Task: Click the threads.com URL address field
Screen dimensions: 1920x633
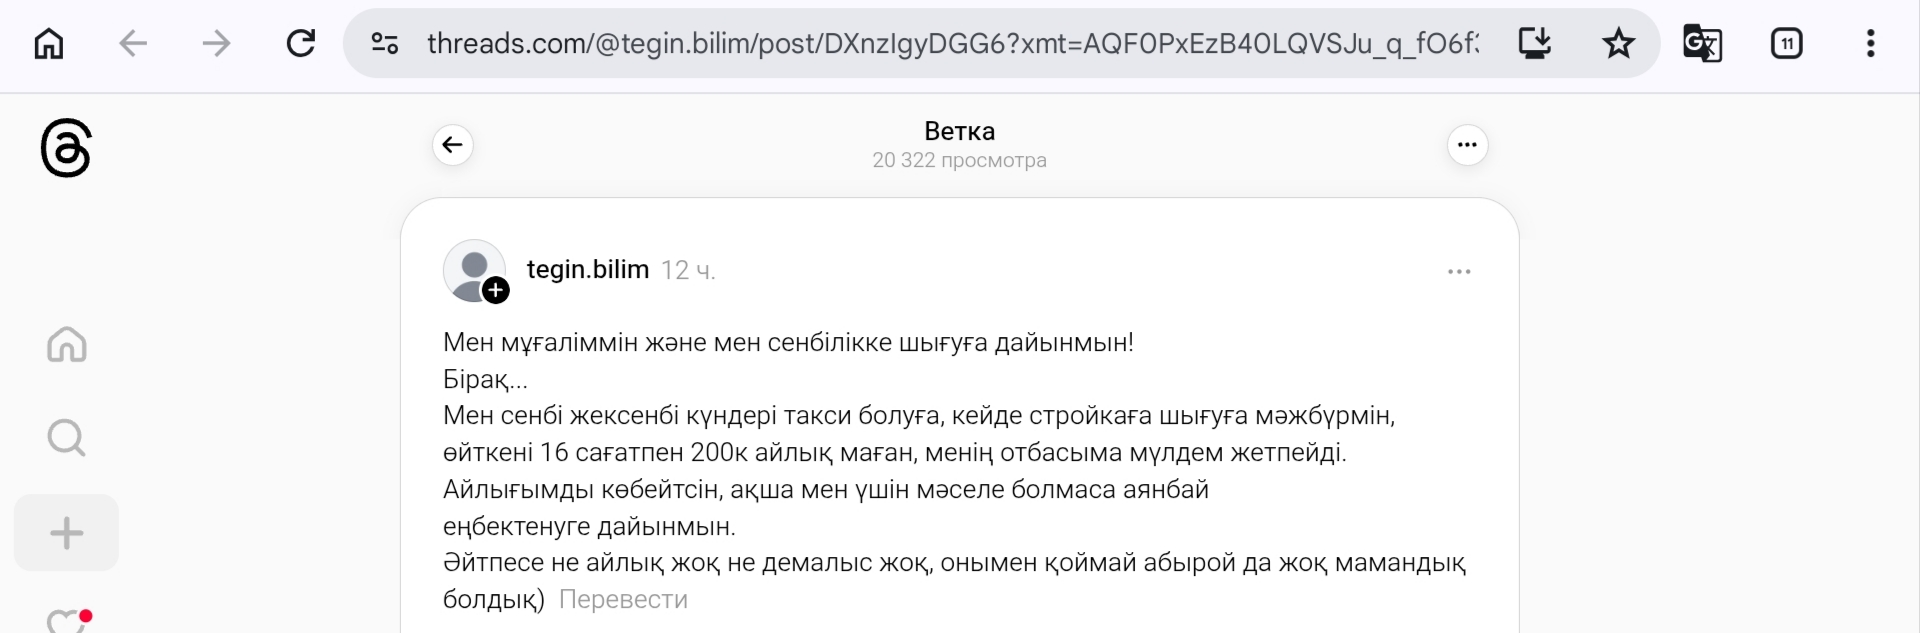Action: 950,43
